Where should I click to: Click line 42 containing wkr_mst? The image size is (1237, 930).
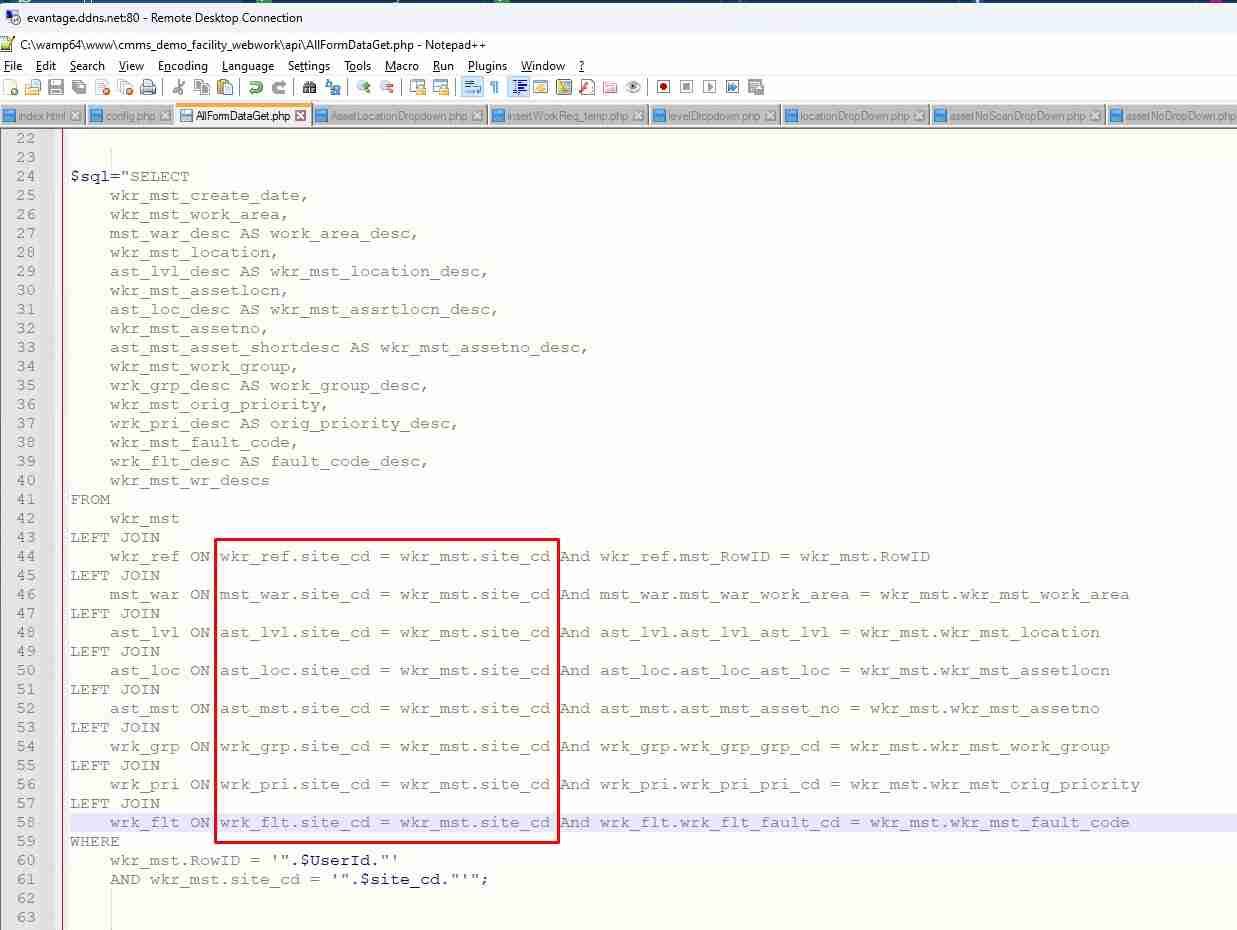(x=145, y=518)
